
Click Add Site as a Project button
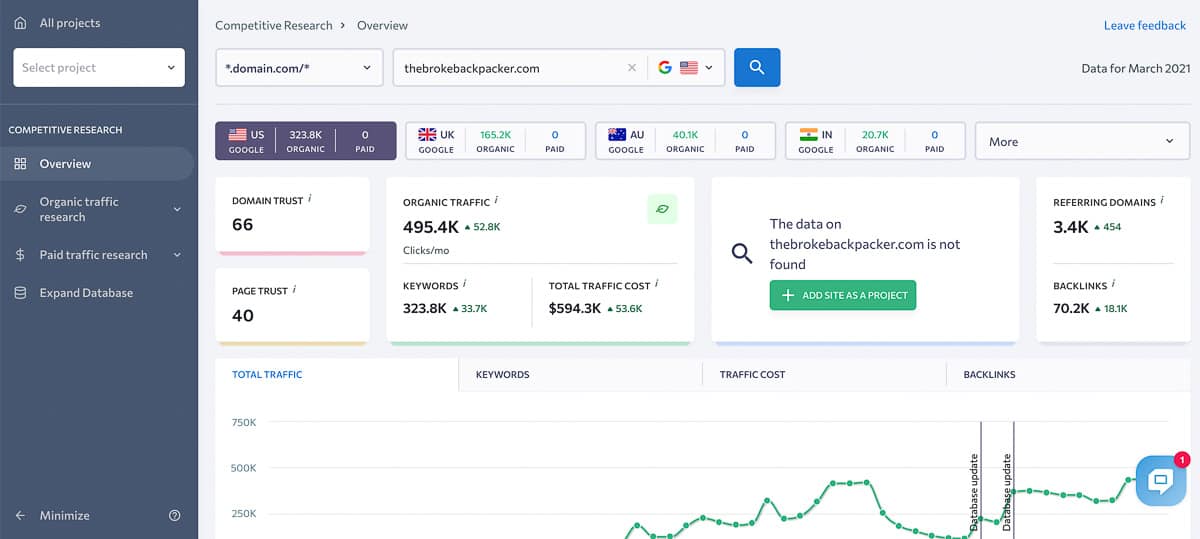point(843,296)
